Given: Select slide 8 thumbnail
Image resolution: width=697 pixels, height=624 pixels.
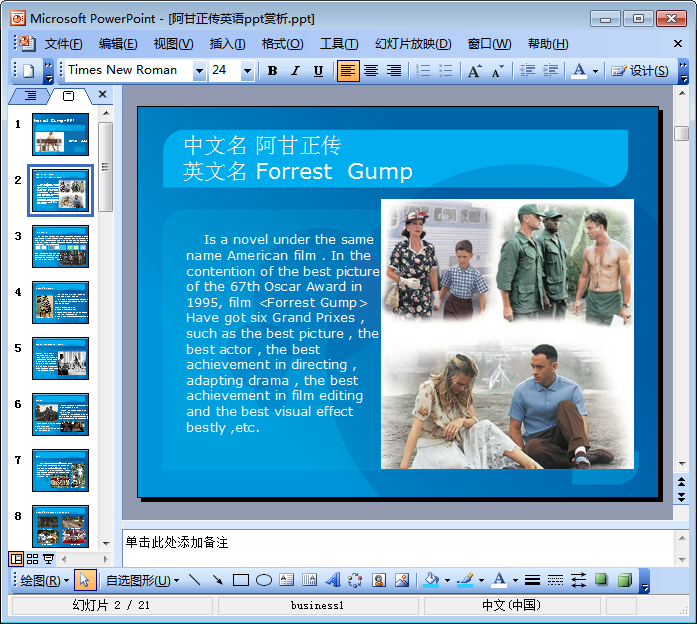Looking at the screenshot, I should [x=60, y=526].
